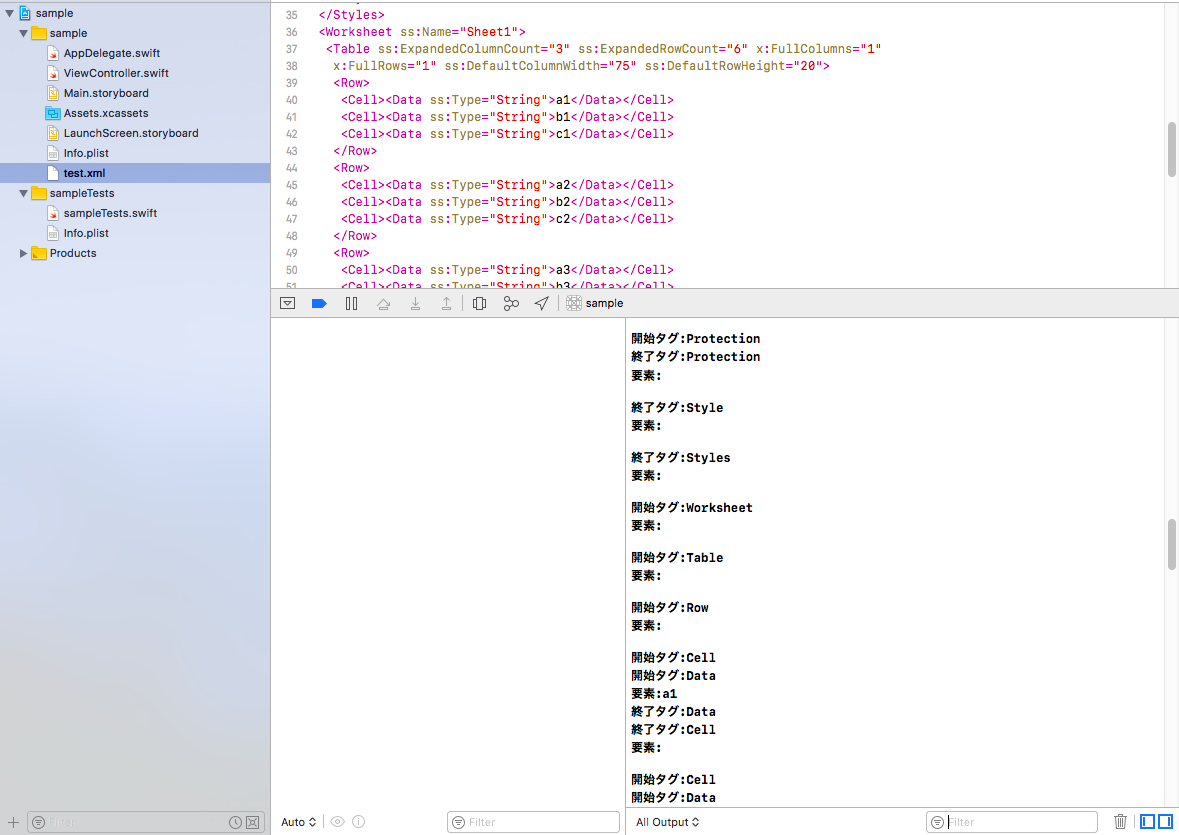Toggle the variables view pane
This screenshot has width=1179, height=835.
pos(1146,821)
